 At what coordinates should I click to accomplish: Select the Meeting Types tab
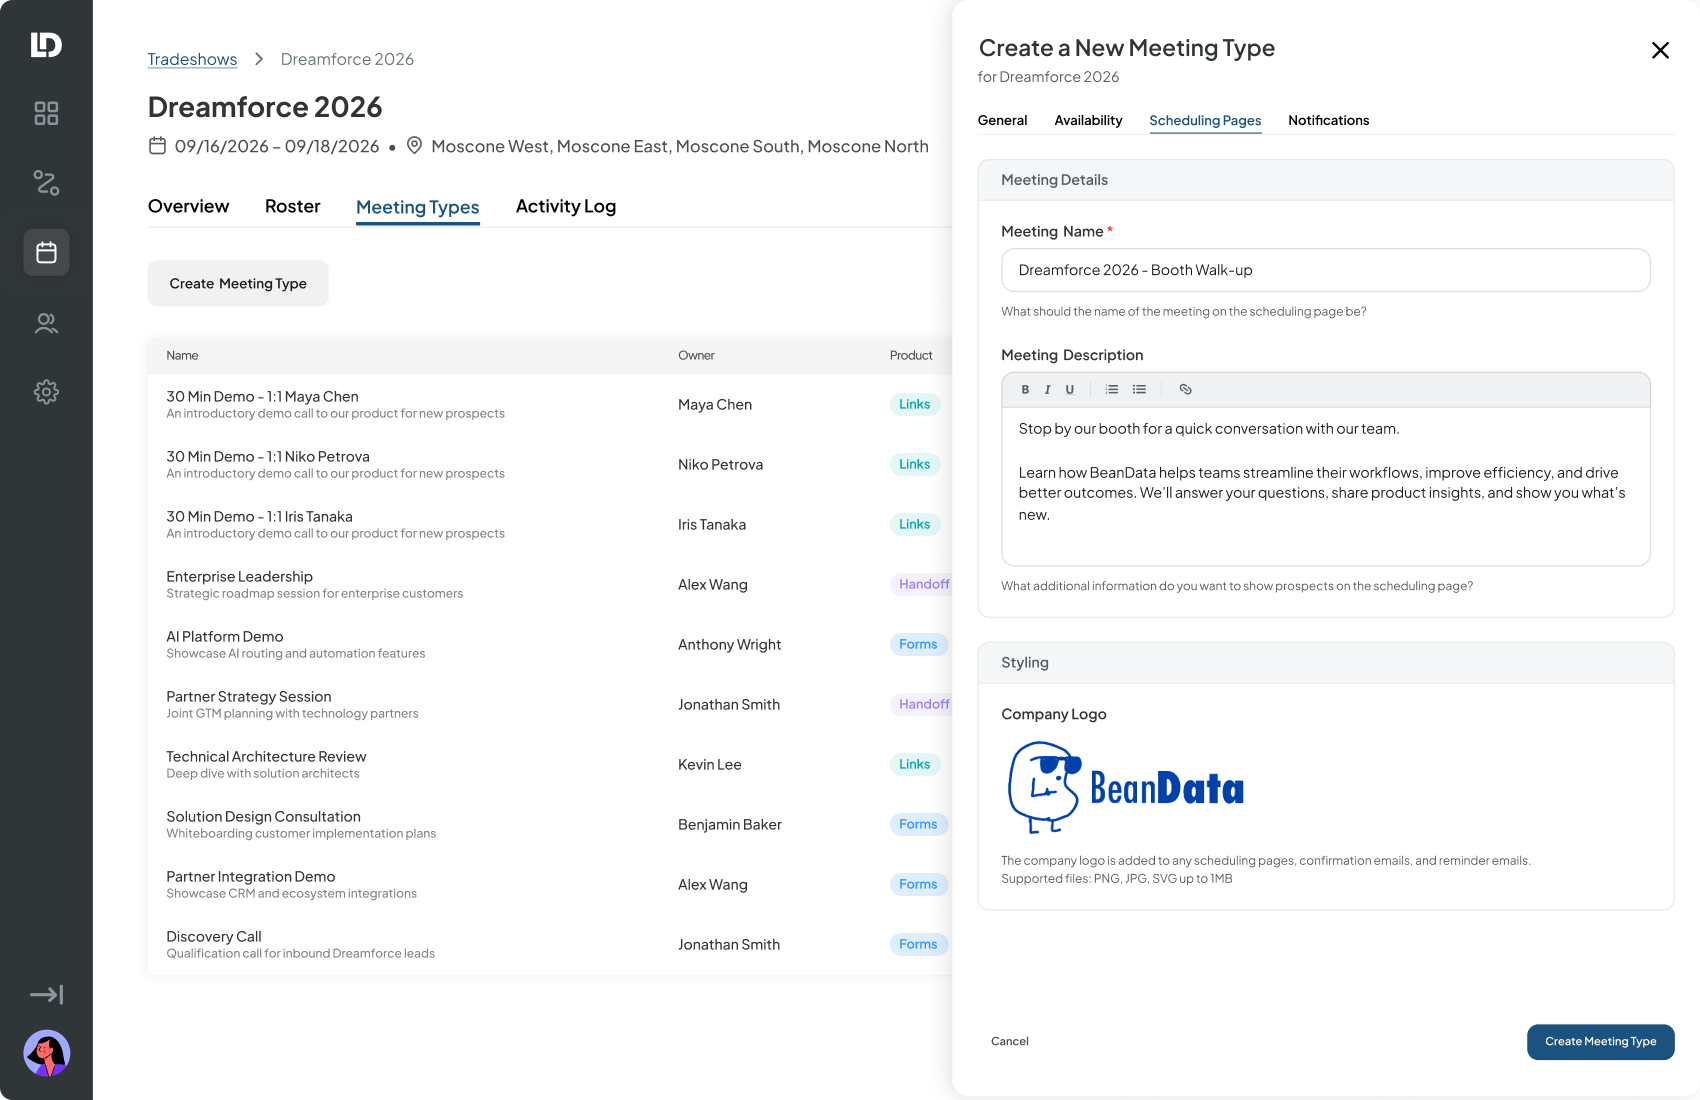417,207
